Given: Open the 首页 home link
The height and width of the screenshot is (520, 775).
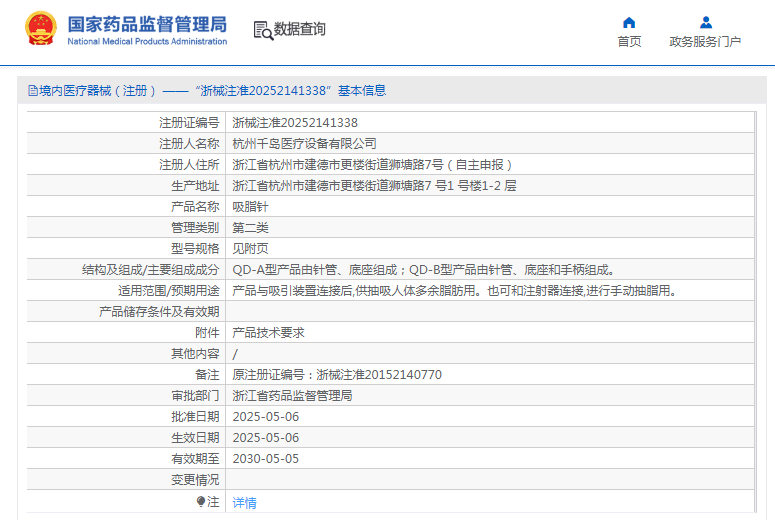Looking at the screenshot, I should pyautogui.click(x=629, y=42).
